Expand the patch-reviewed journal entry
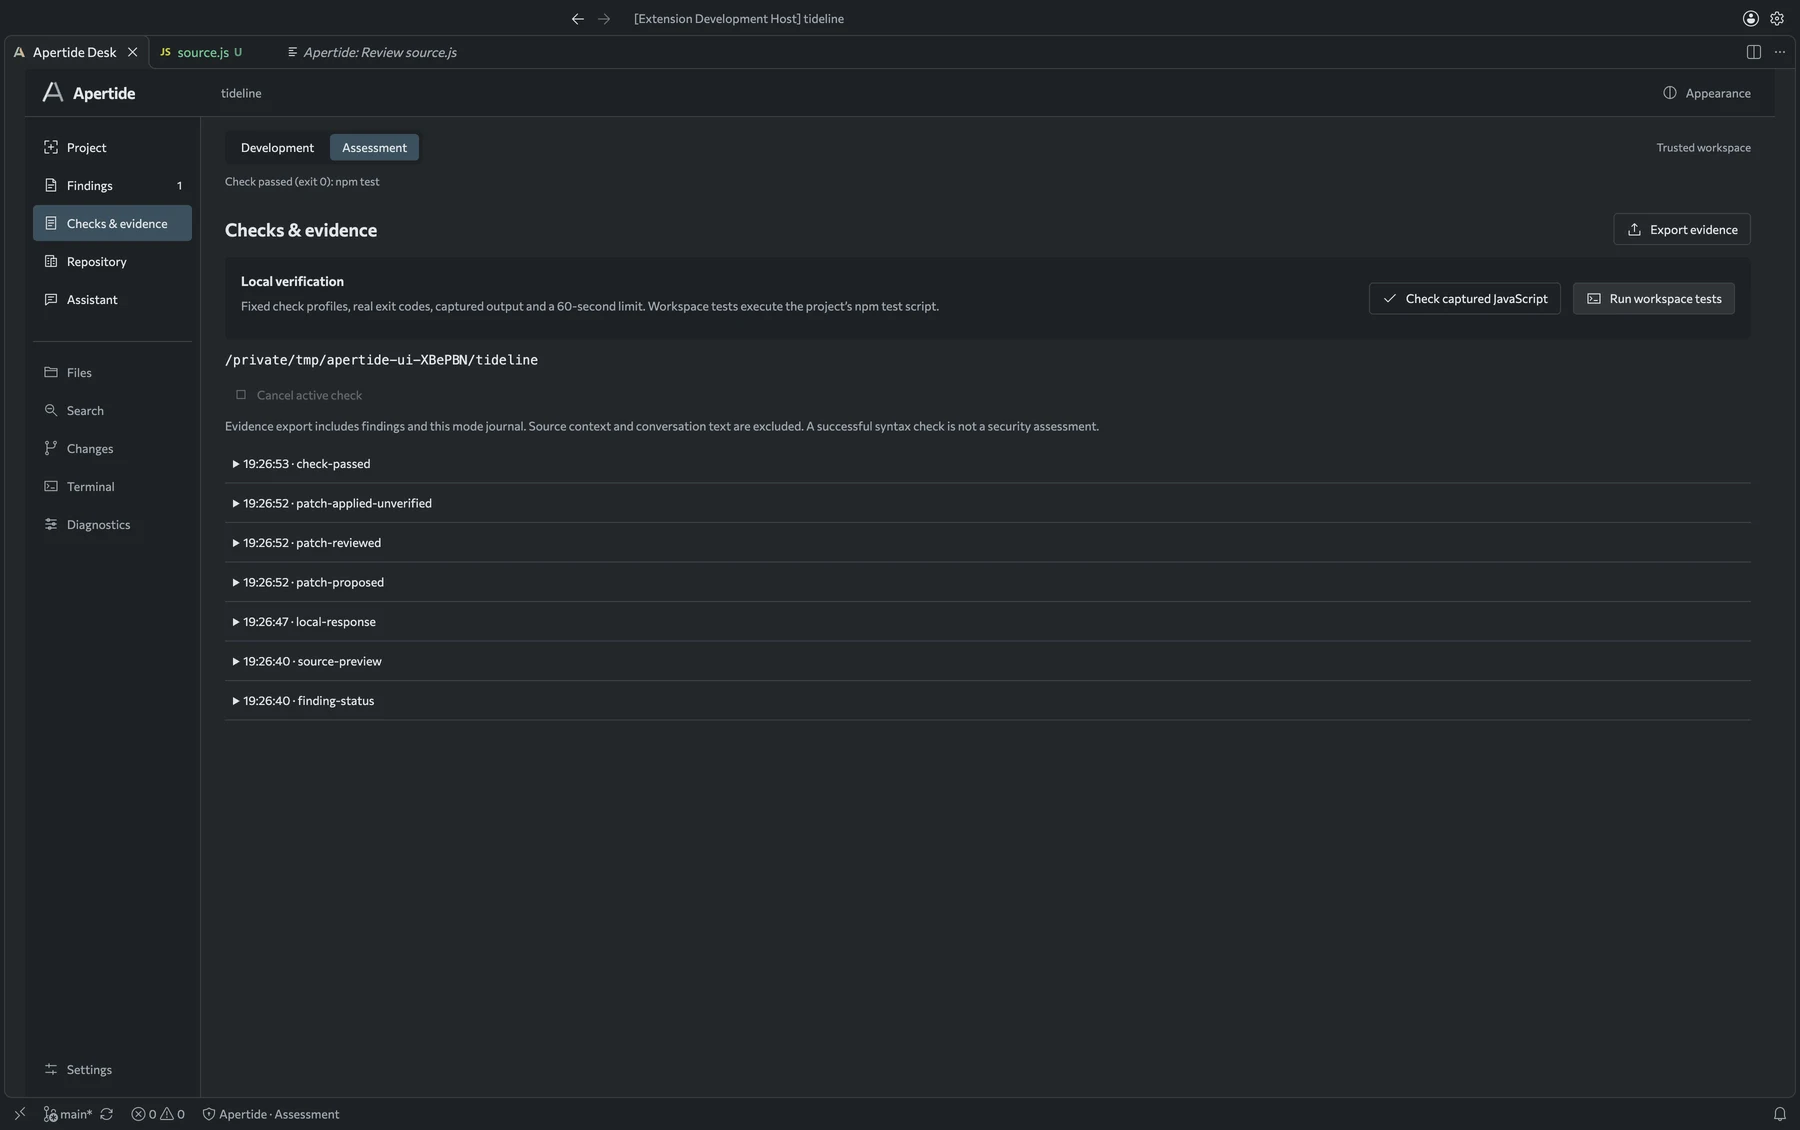Viewport: 1800px width, 1130px height. click(x=988, y=543)
